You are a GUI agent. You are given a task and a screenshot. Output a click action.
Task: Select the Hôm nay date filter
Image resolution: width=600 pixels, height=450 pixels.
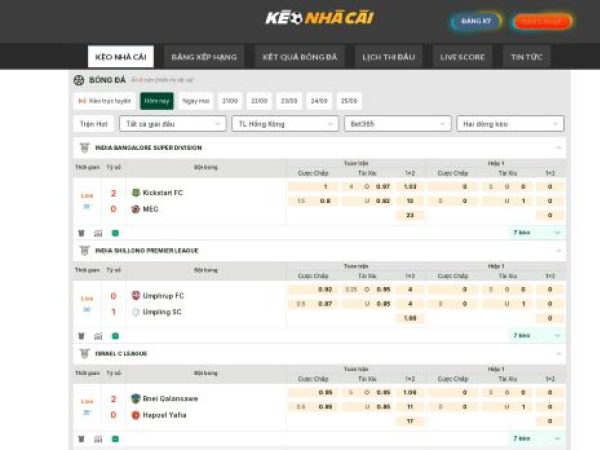[156, 101]
